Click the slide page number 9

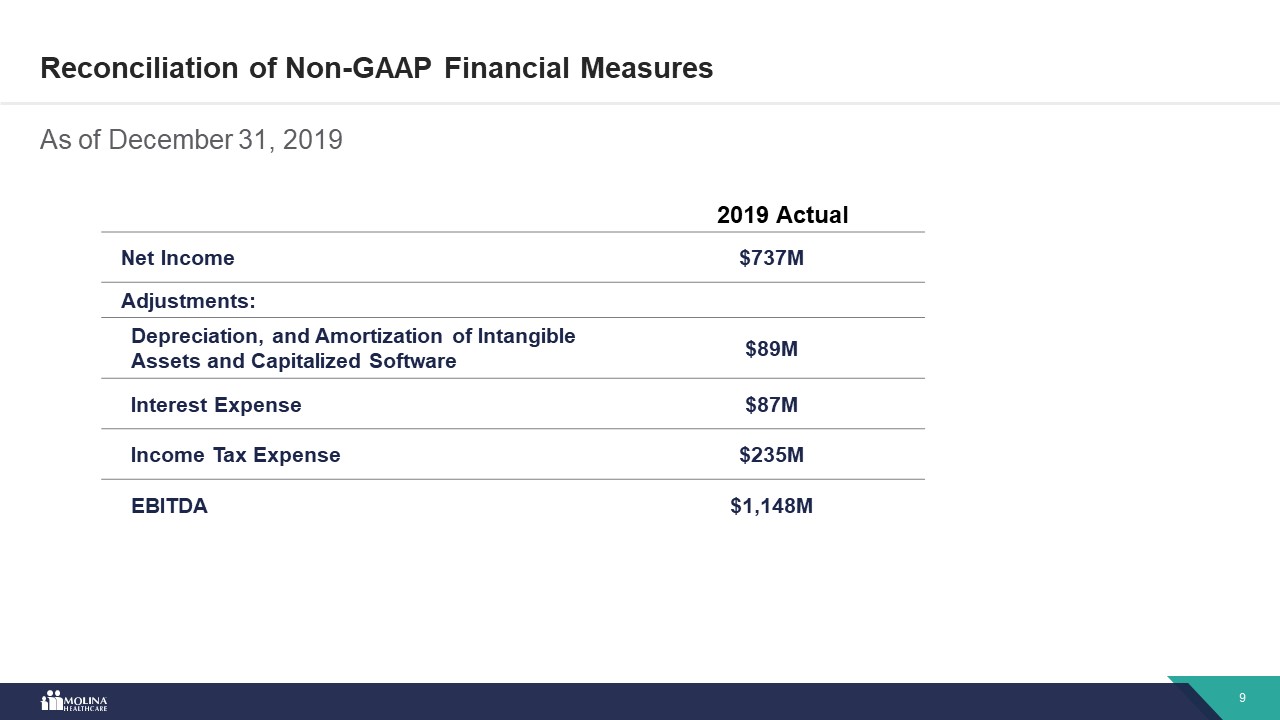(1242, 698)
